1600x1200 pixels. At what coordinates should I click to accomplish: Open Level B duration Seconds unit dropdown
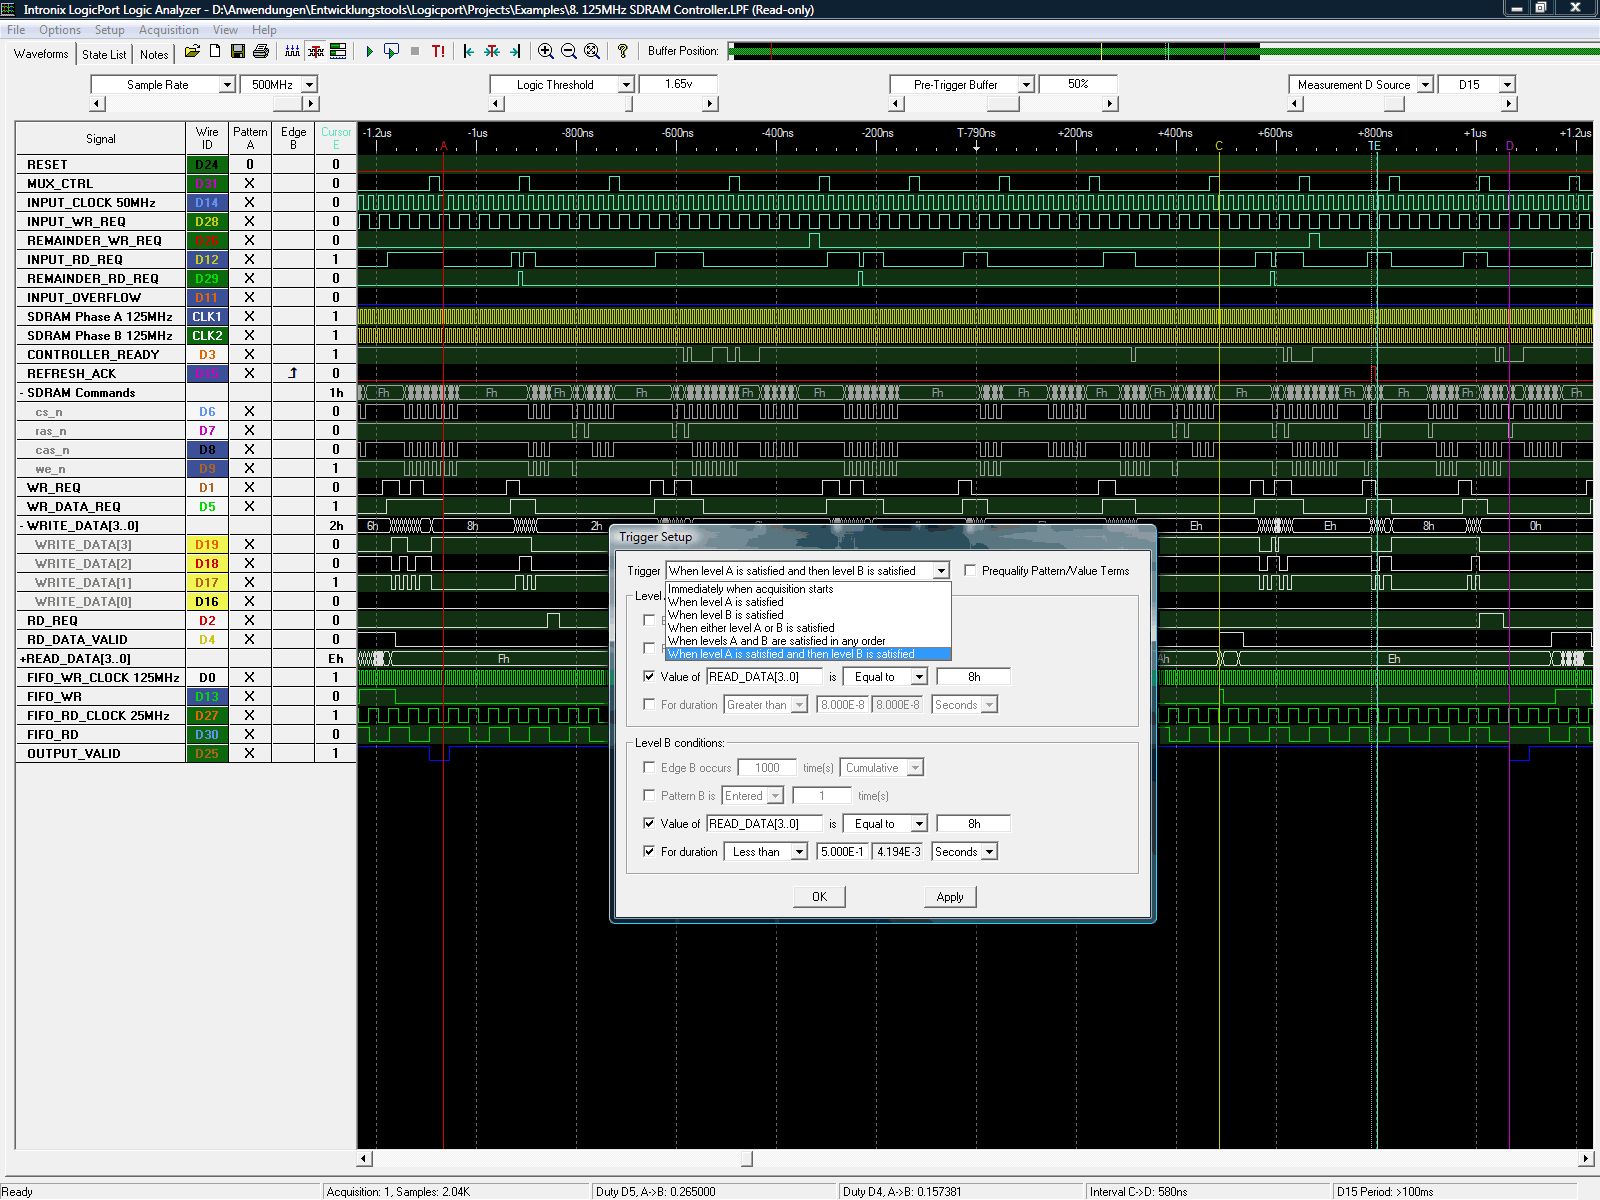pyautogui.click(x=989, y=852)
